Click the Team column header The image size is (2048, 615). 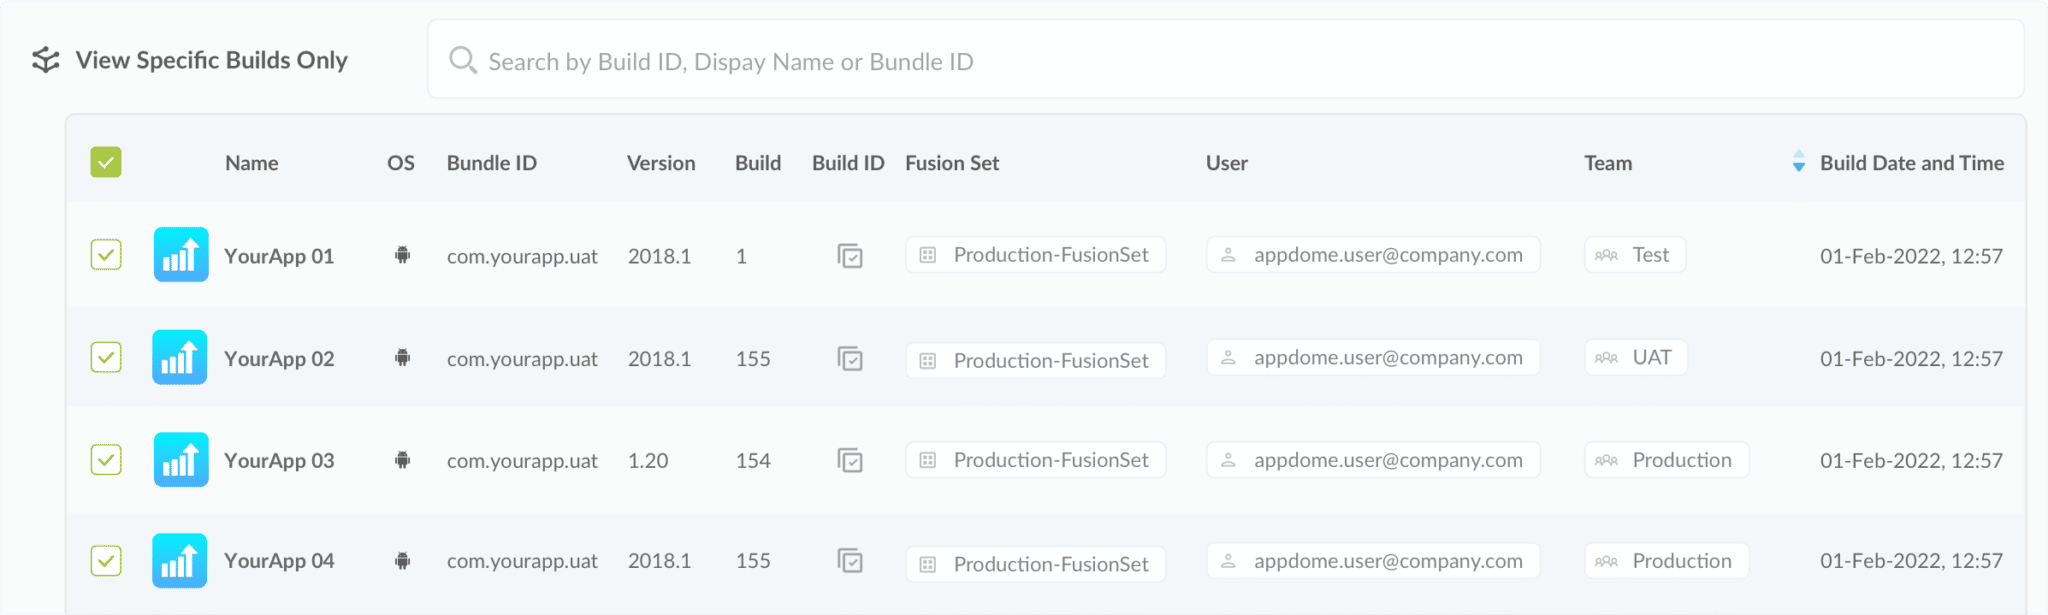pyautogui.click(x=1607, y=163)
